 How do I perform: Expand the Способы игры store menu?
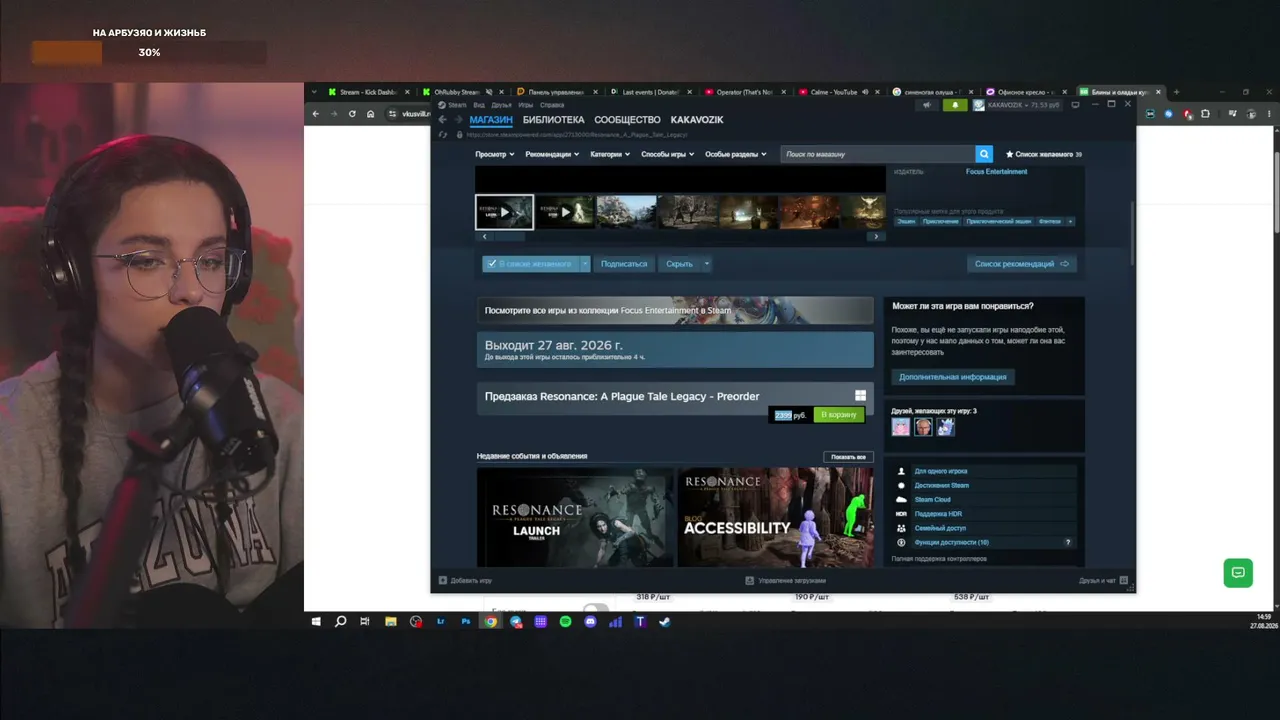pyautogui.click(x=667, y=154)
